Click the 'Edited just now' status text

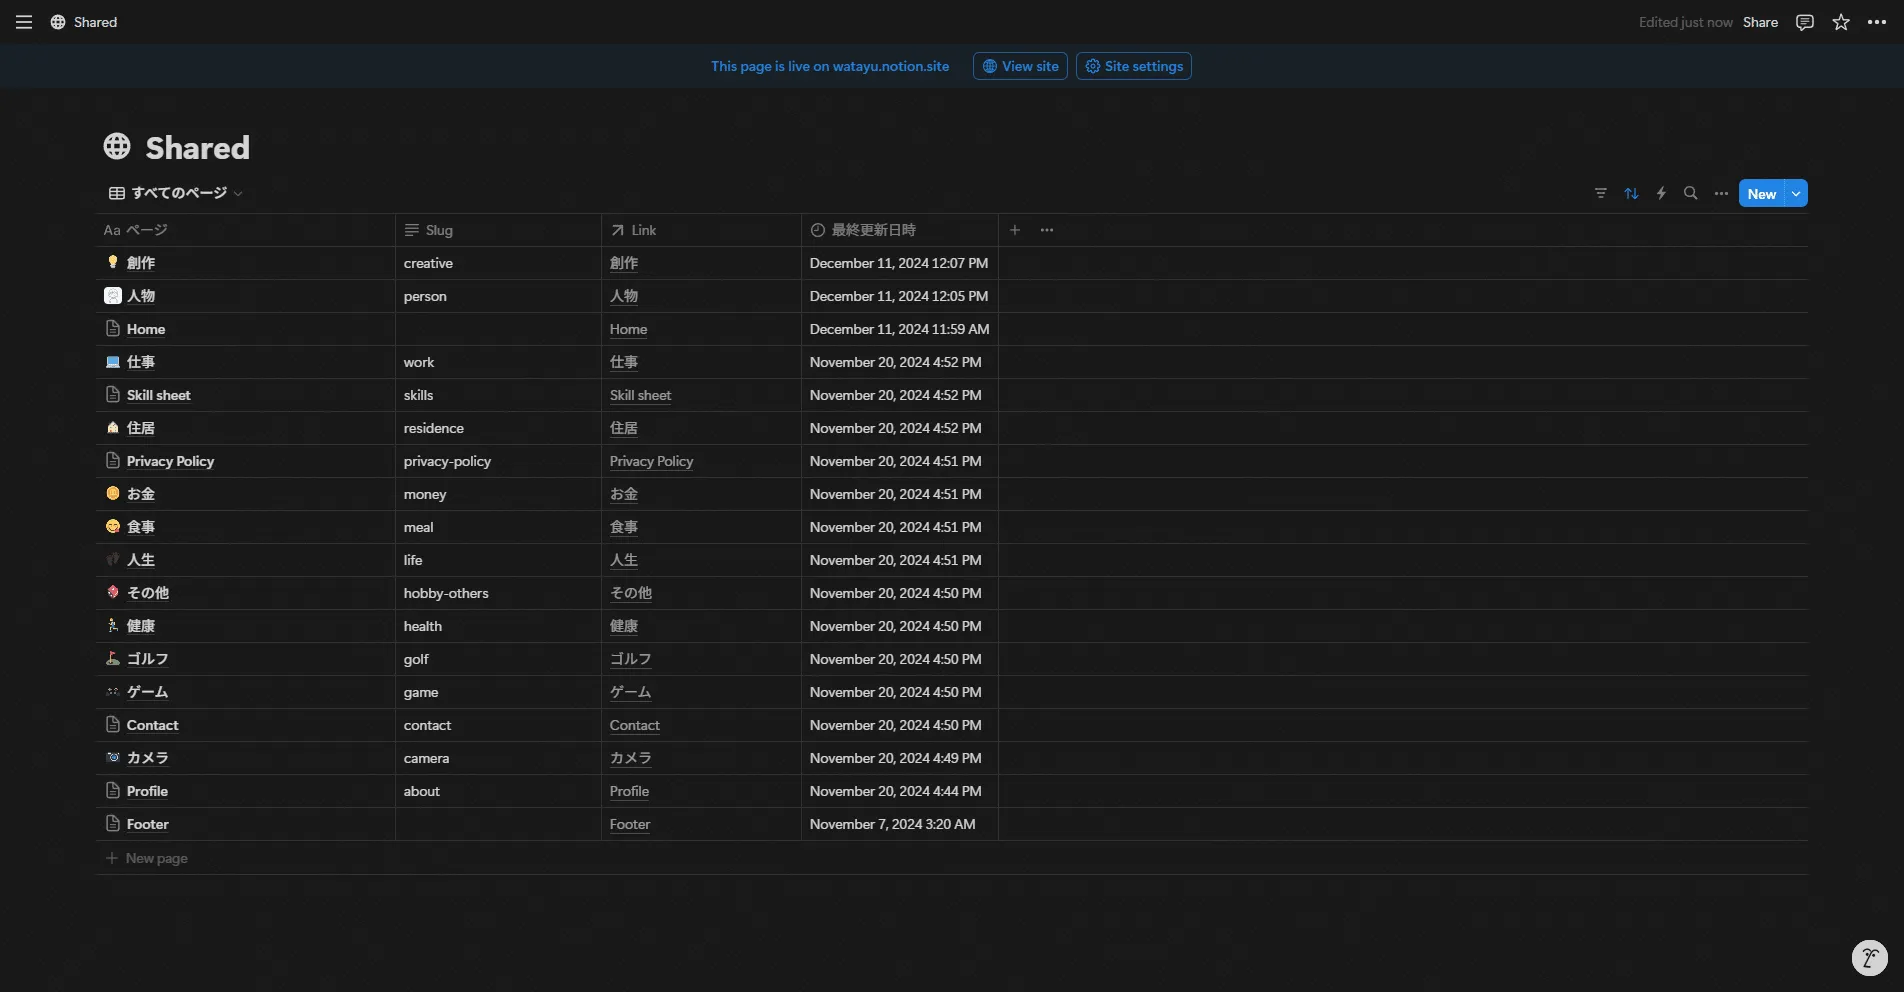[1685, 22]
